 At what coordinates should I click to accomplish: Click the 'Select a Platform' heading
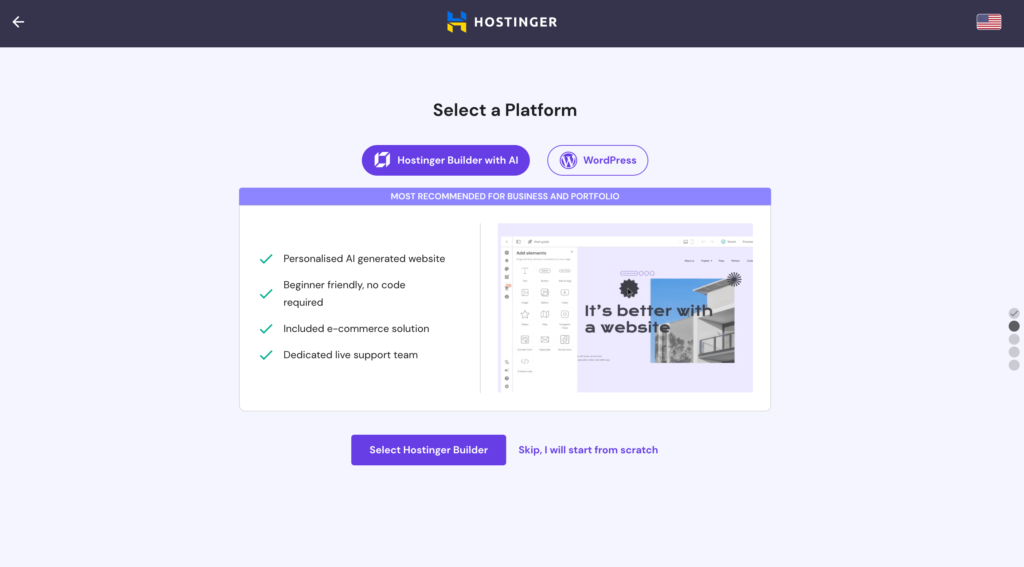pos(505,110)
